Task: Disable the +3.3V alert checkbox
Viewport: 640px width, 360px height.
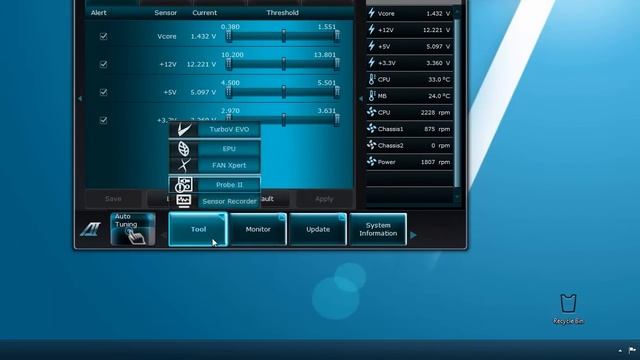Action: pos(103,120)
